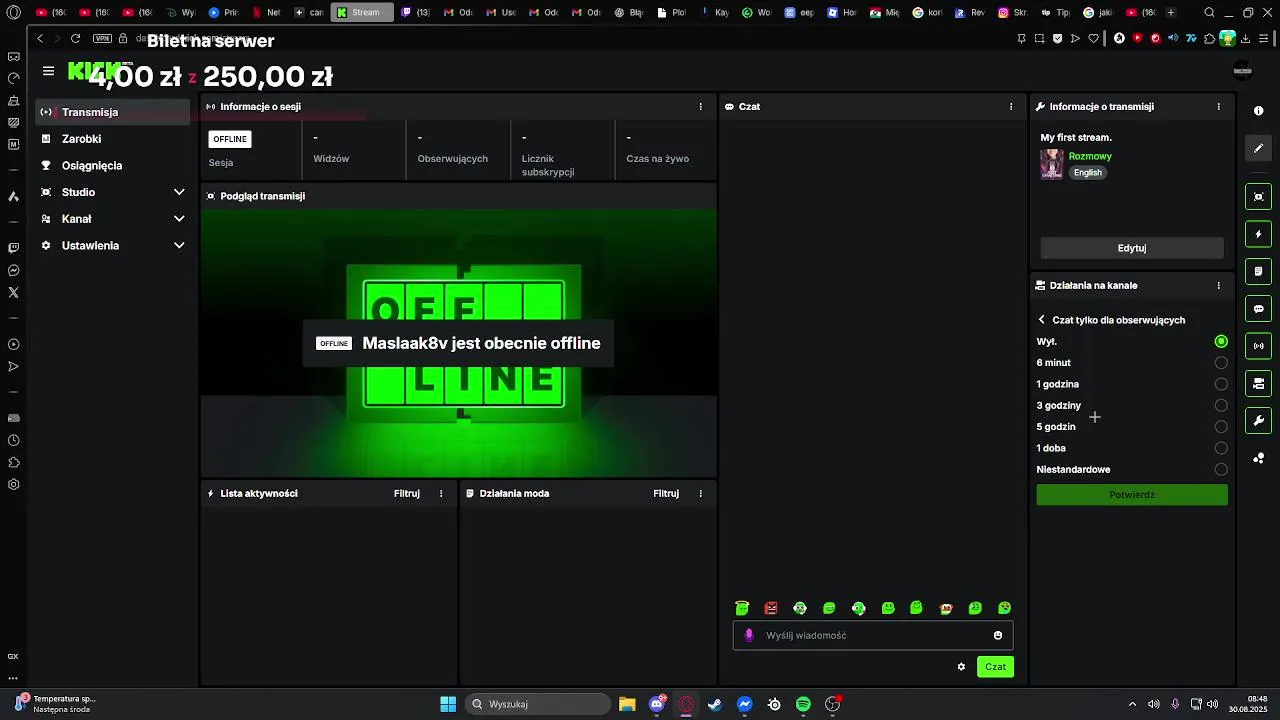
Task: Click the broadcast signal icon in right toolbar
Action: 1258,346
